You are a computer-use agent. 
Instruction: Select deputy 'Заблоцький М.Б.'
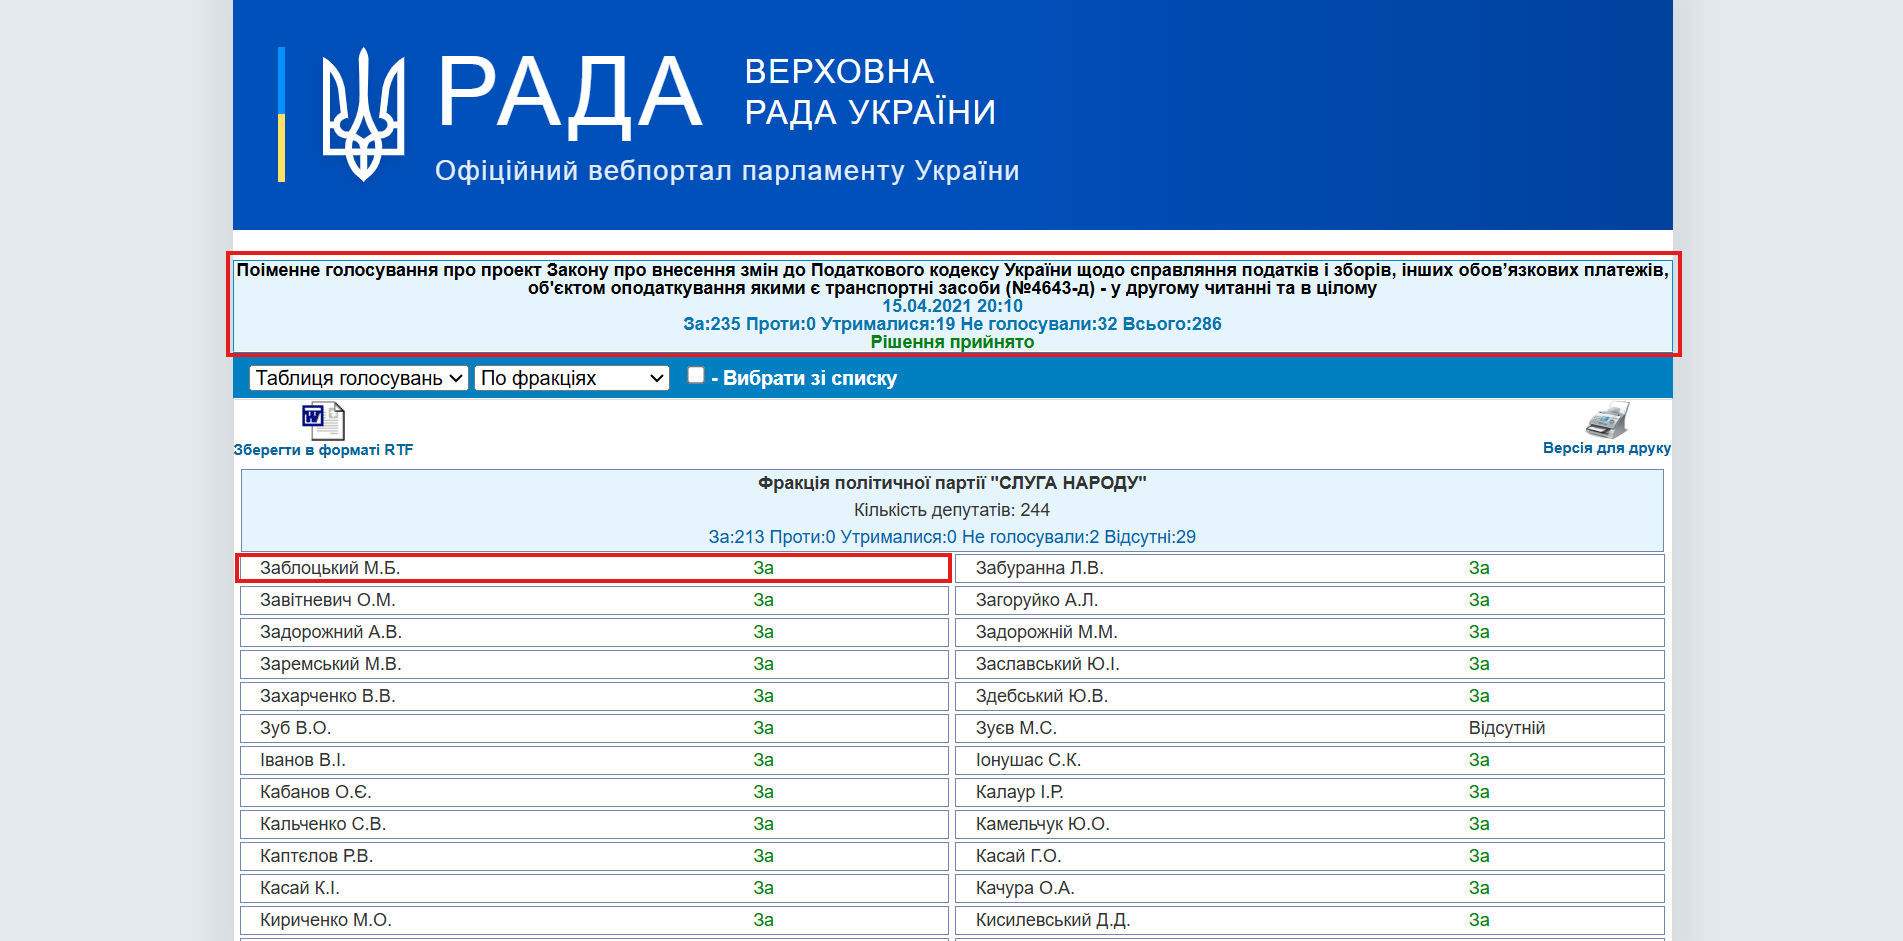coord(330,568)
